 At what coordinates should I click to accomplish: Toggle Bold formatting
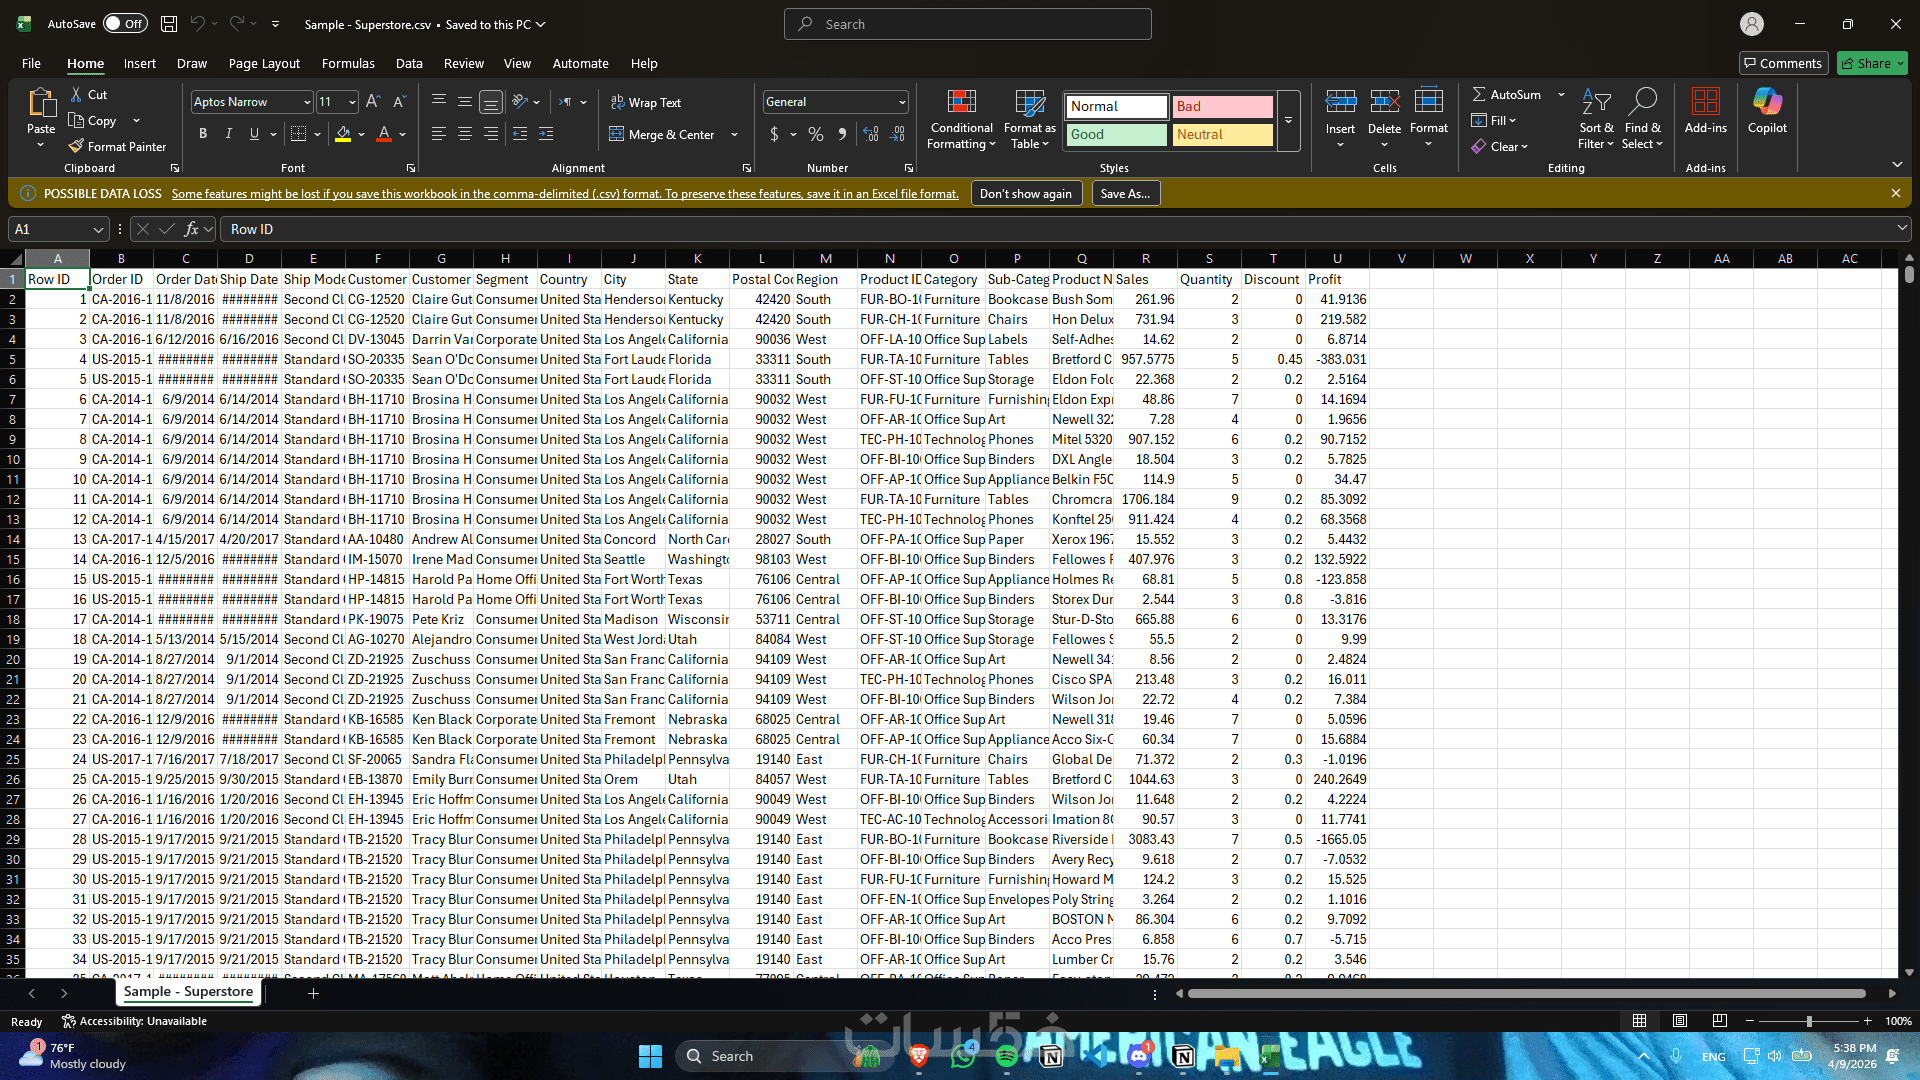(x=203, y=134)
